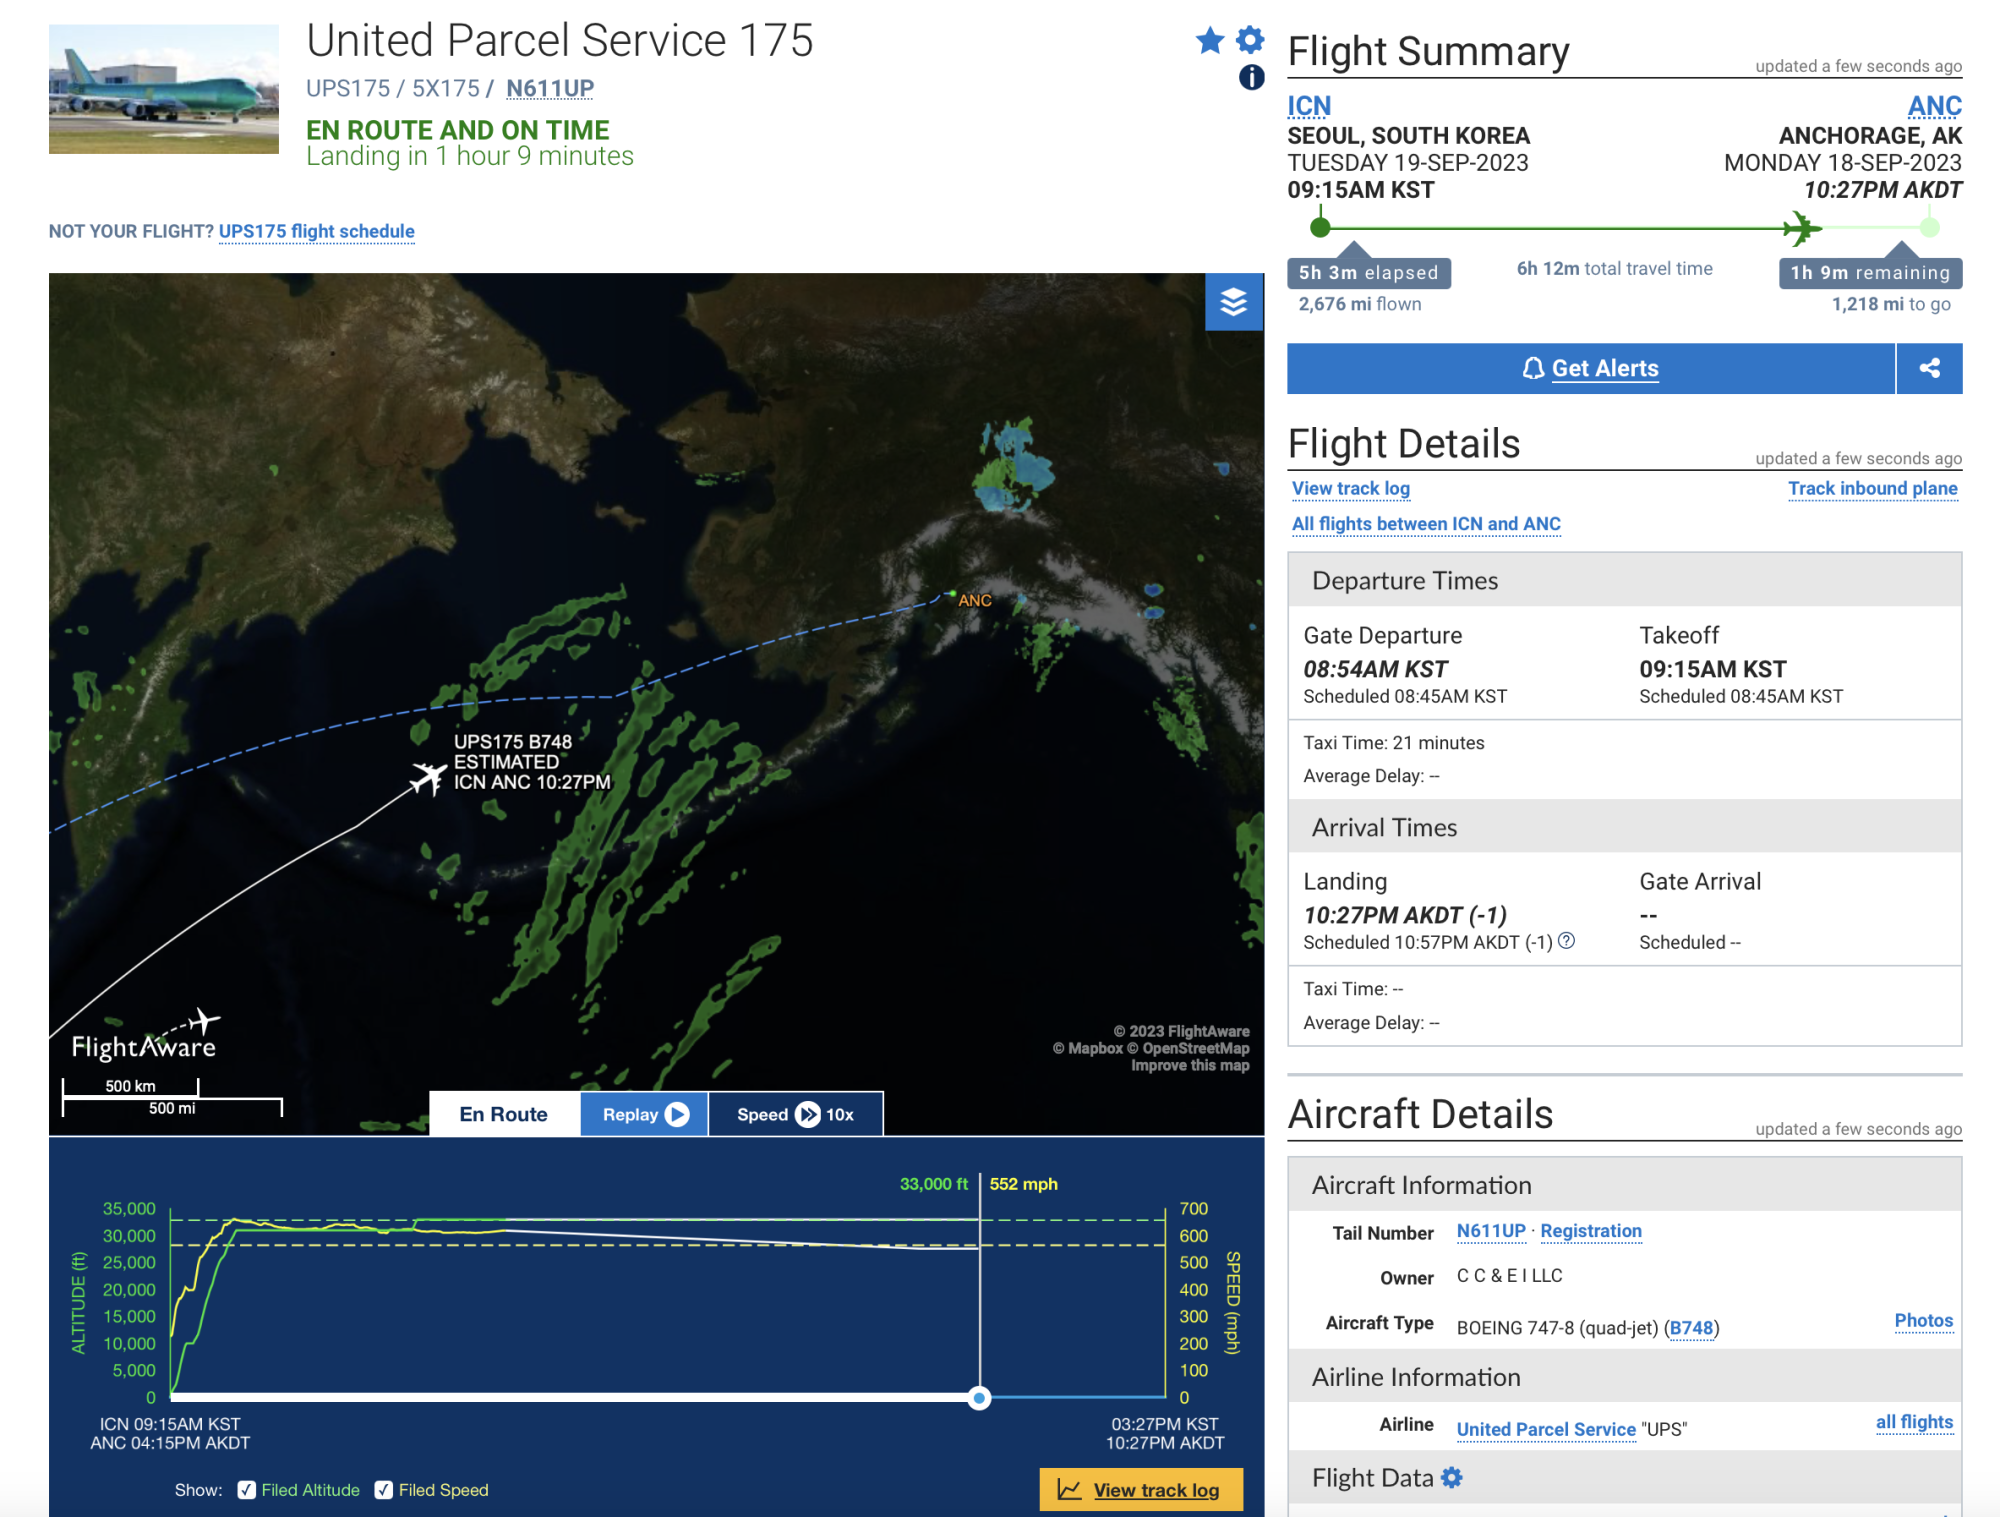Open United Parcel Service airline link
Screen dimensions: 2000x1517
click(x=1546, y=1429)
